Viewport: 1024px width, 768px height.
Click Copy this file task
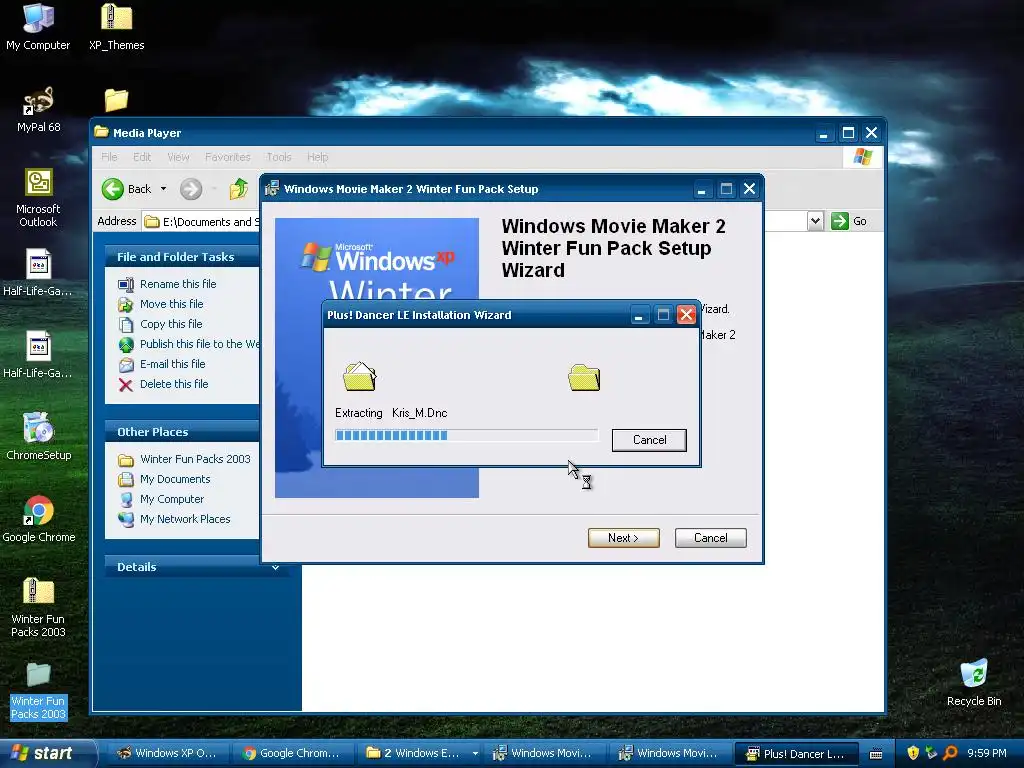tap(171, 324)
